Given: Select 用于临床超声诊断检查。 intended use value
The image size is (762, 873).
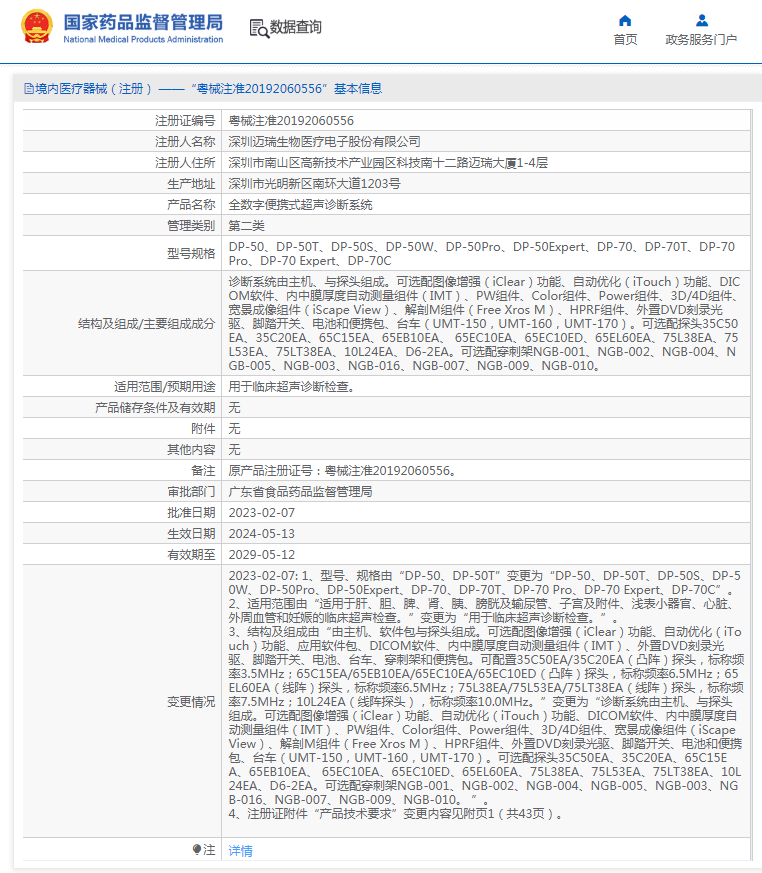Looking at the screenshot, I should [x=292, y=386].
